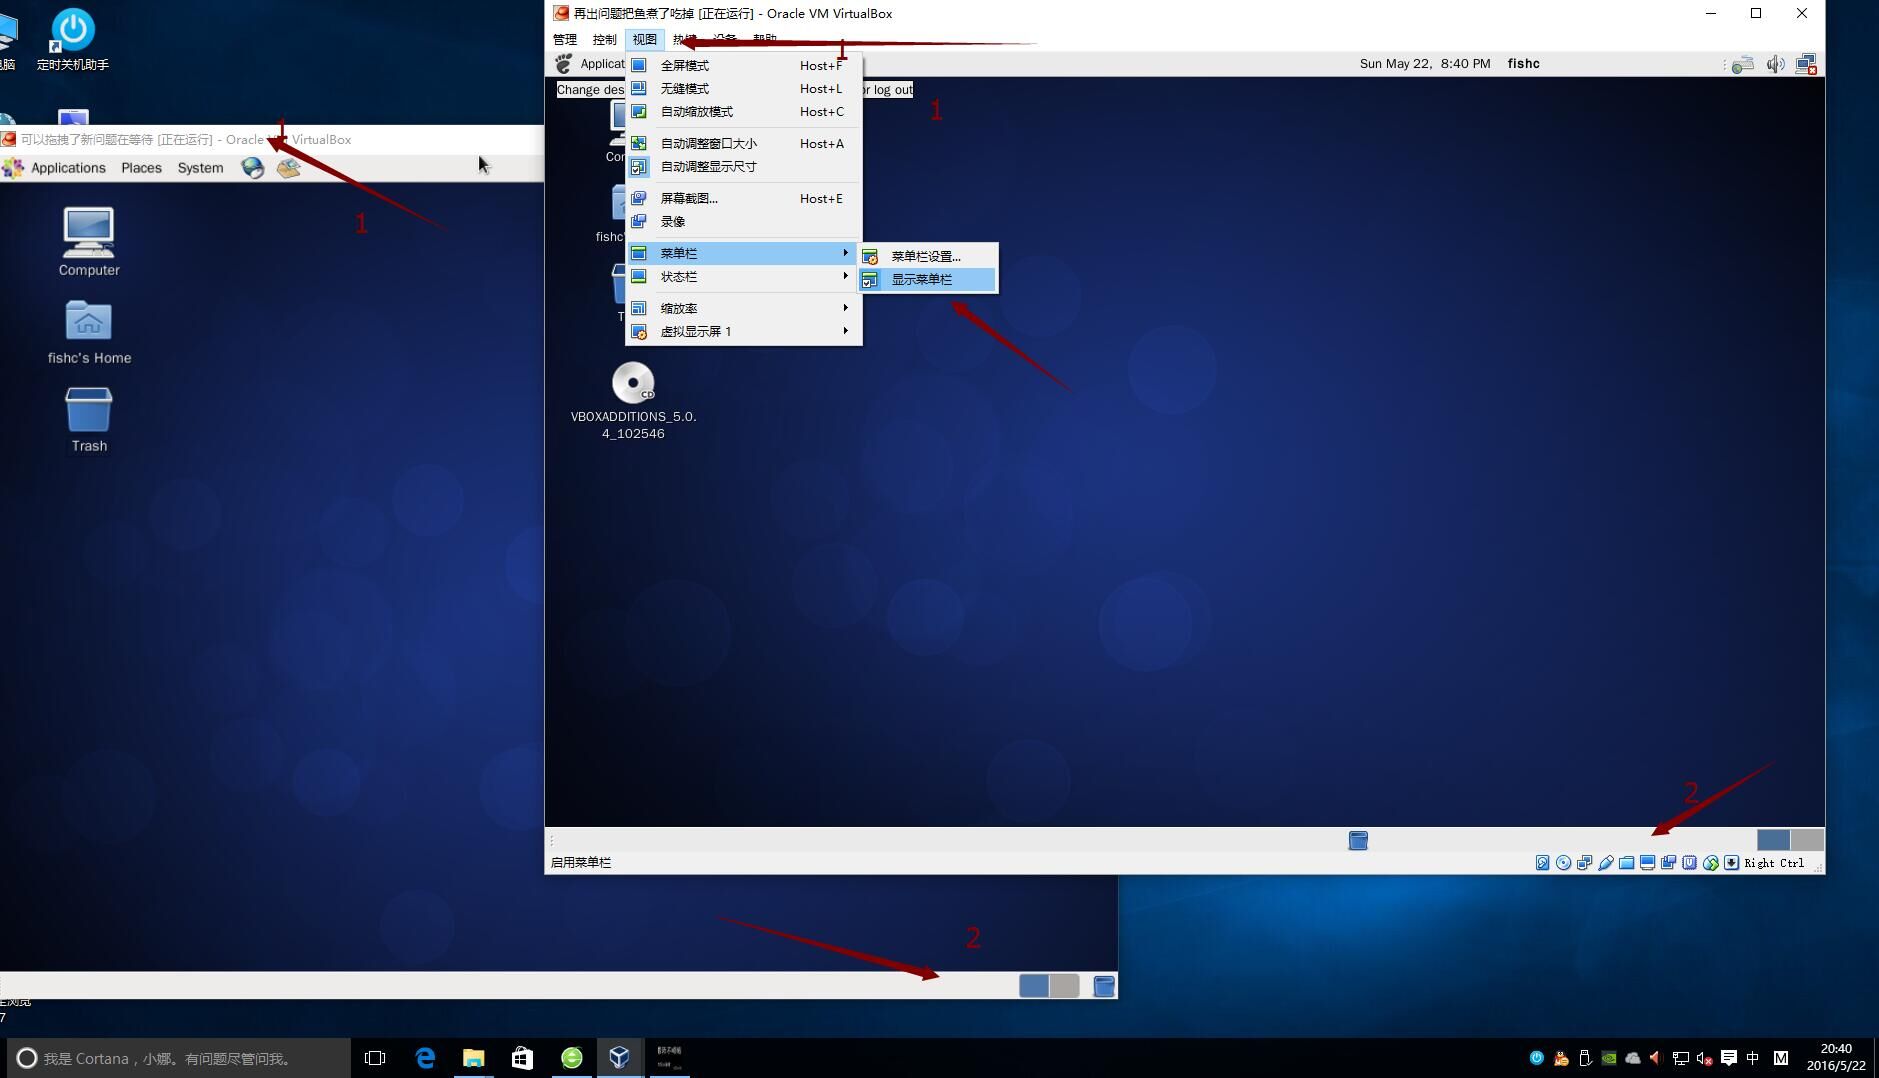Click the GNOME volume speaker icon
Image resolution: width=1879 pixels, height=1078 pixels.
pyautogui.click(x=1775, y=64)
